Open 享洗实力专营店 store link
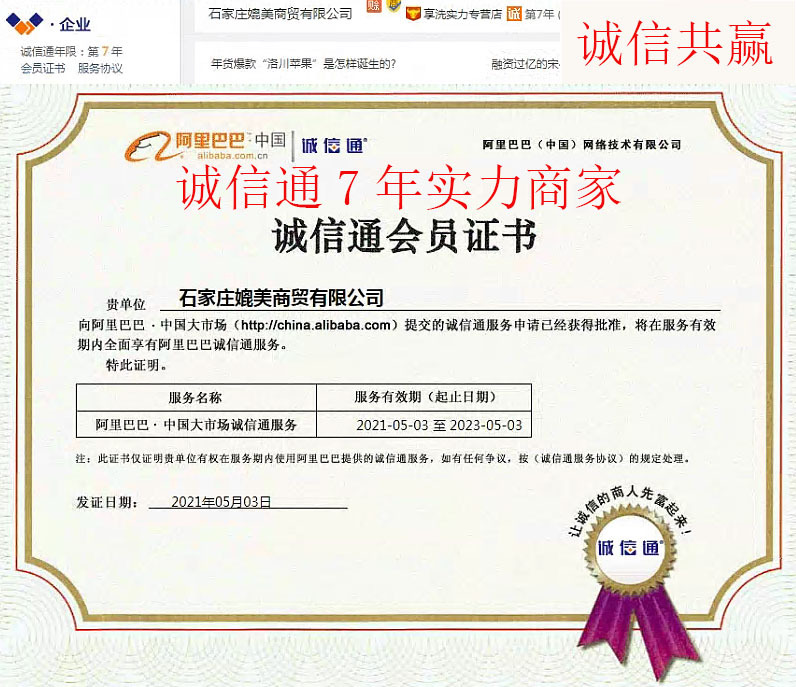796x687 pixels. [x=462, y=14]
